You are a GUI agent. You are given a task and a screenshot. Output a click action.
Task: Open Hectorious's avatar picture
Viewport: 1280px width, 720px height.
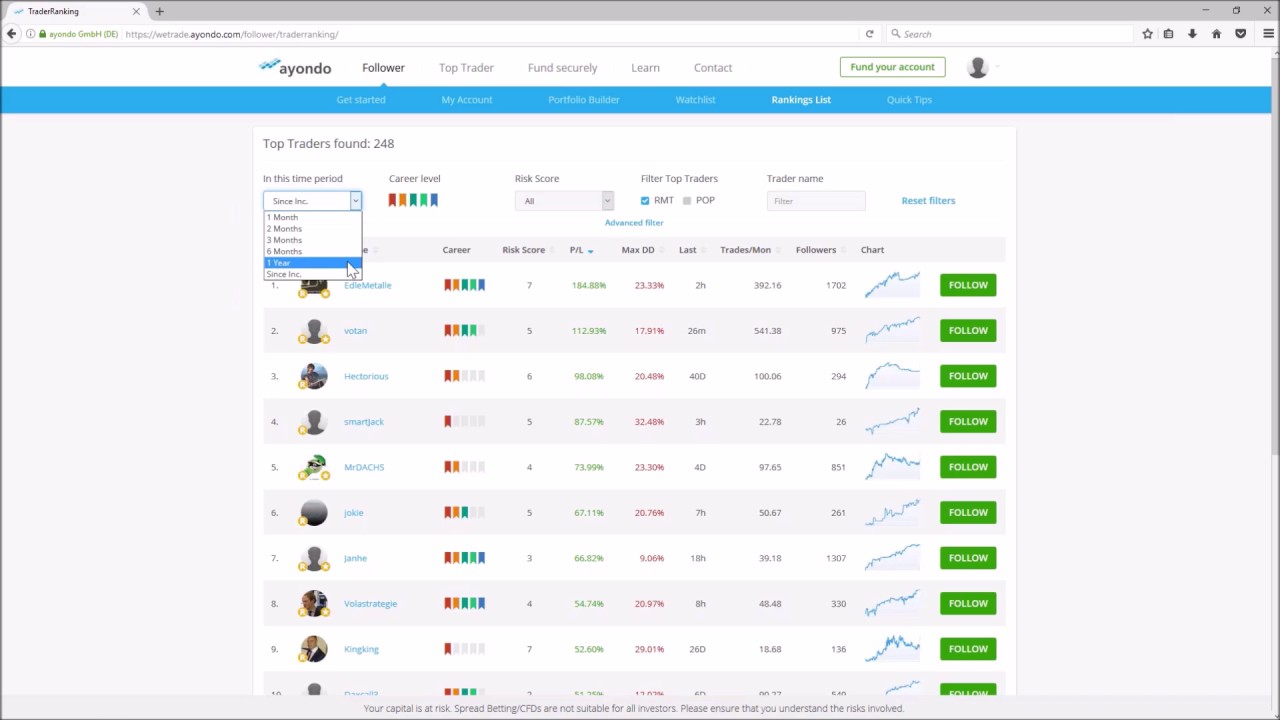tap(314, 376)
